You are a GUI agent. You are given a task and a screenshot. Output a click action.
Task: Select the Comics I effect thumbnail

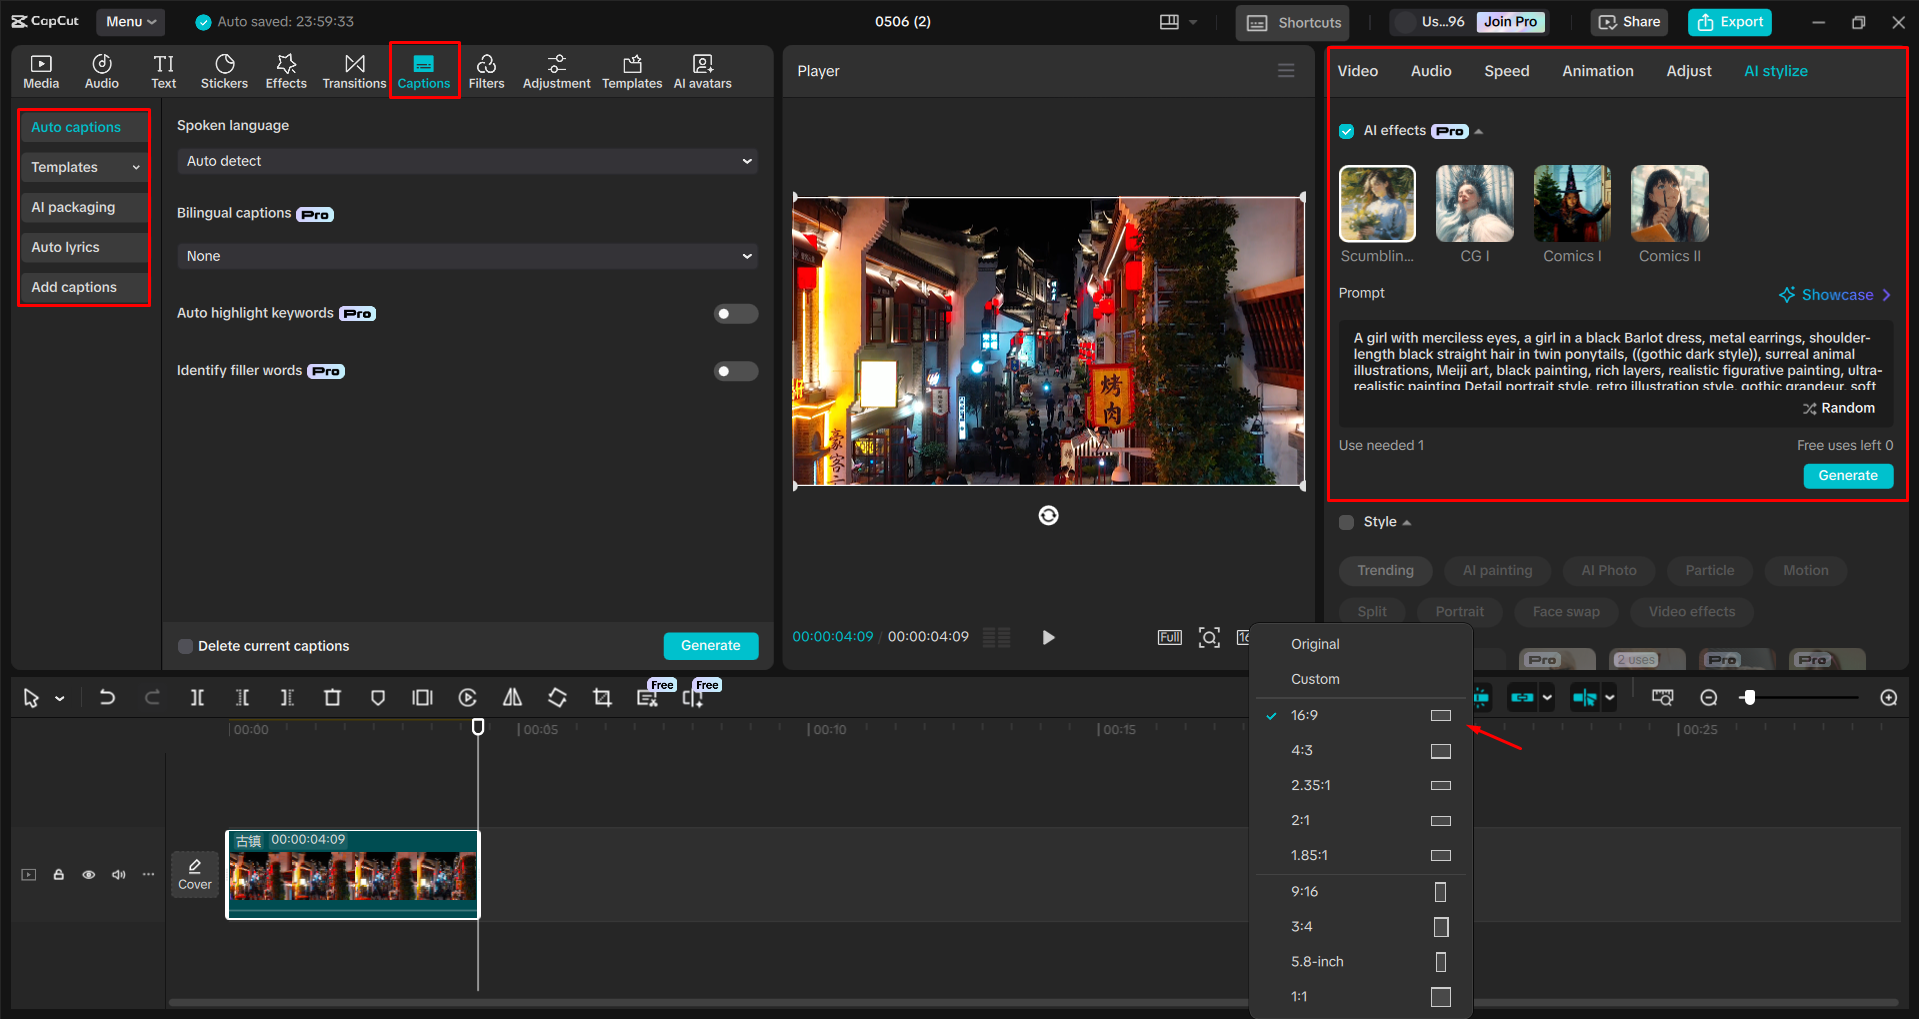(x=1571, y=203)
